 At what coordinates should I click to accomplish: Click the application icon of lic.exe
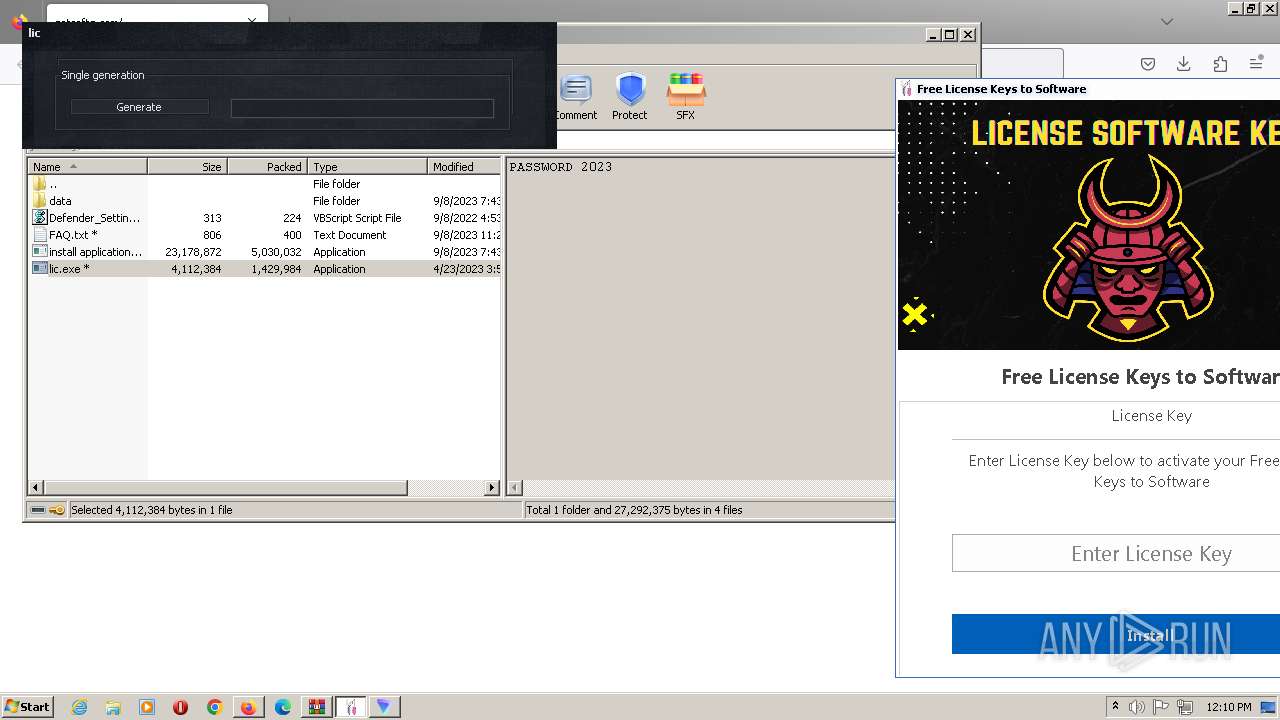[40, 269]
